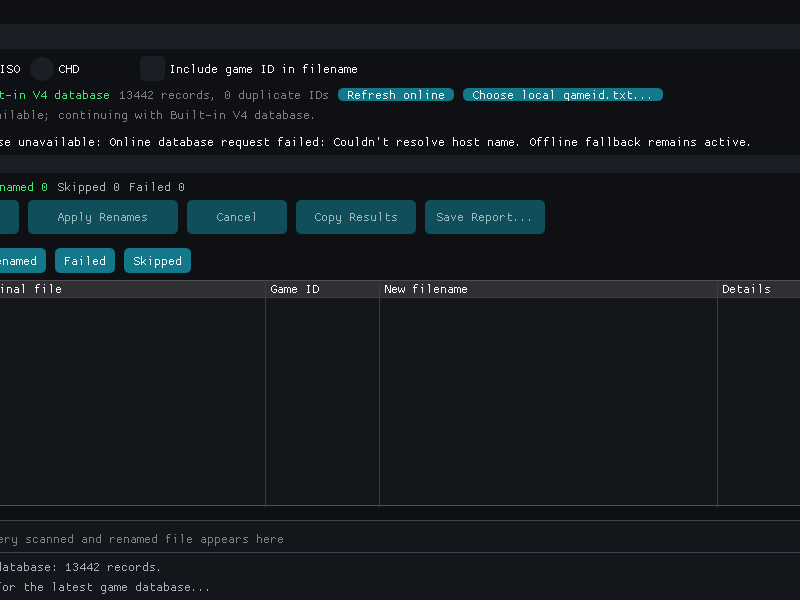Viewport: 800px width, 600px height.
Task: Cancel the current operation
Action: coord(237,217)
